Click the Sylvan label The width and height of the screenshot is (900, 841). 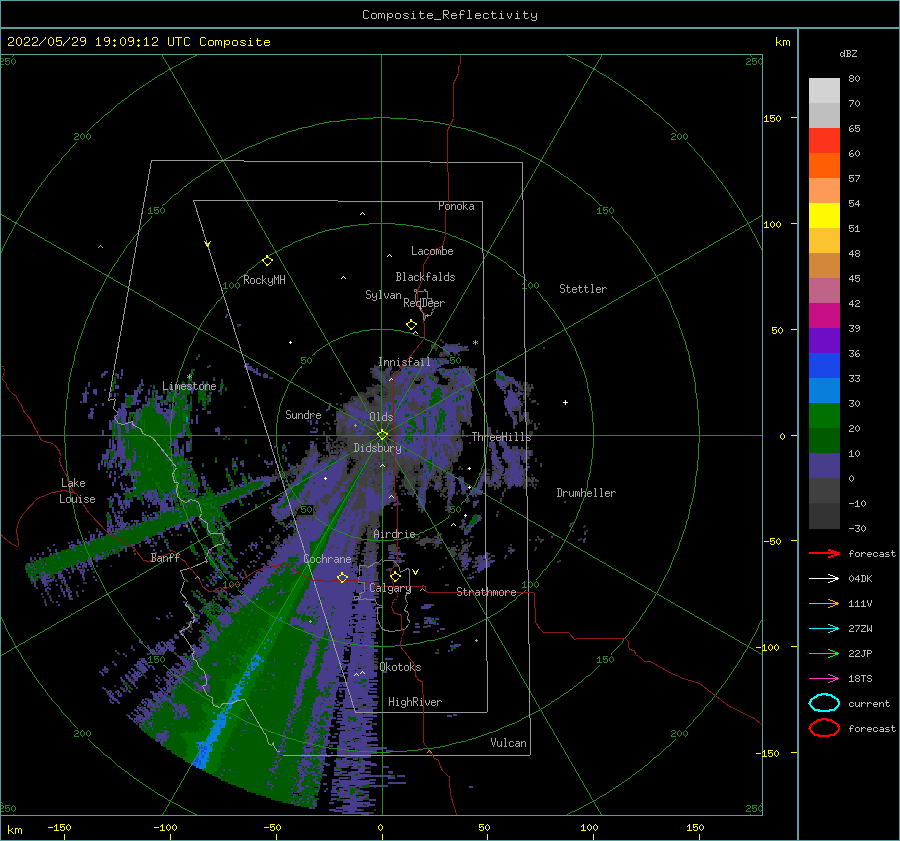pos(383,295)
